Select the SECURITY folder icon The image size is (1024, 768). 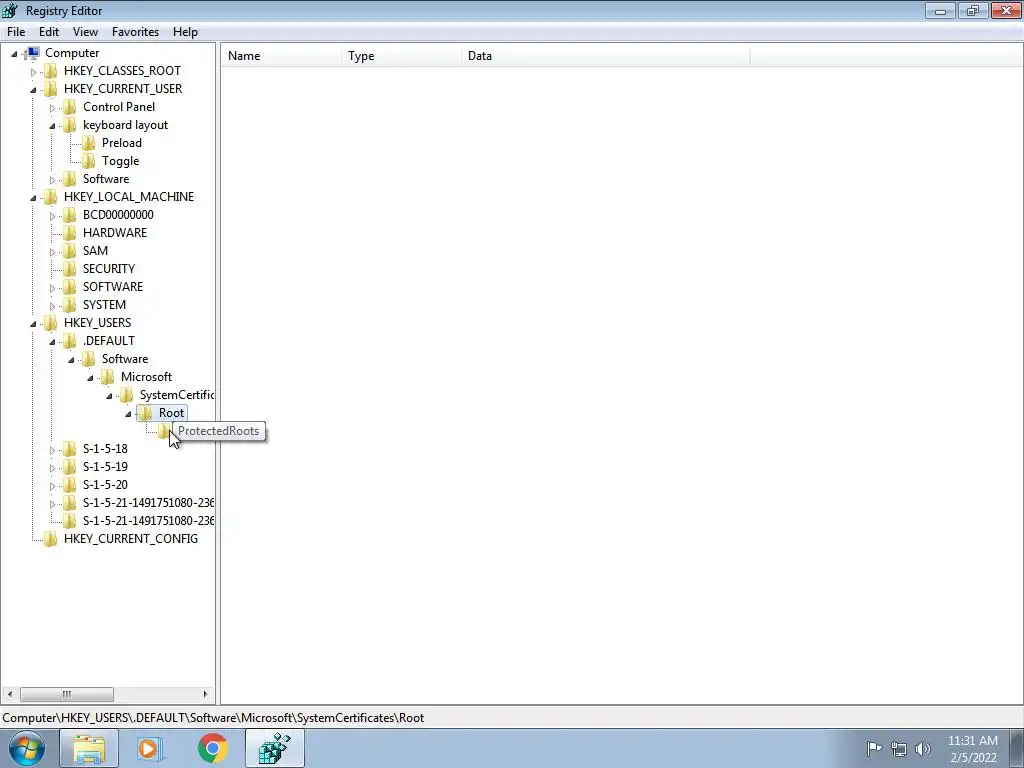click(69, 268)
